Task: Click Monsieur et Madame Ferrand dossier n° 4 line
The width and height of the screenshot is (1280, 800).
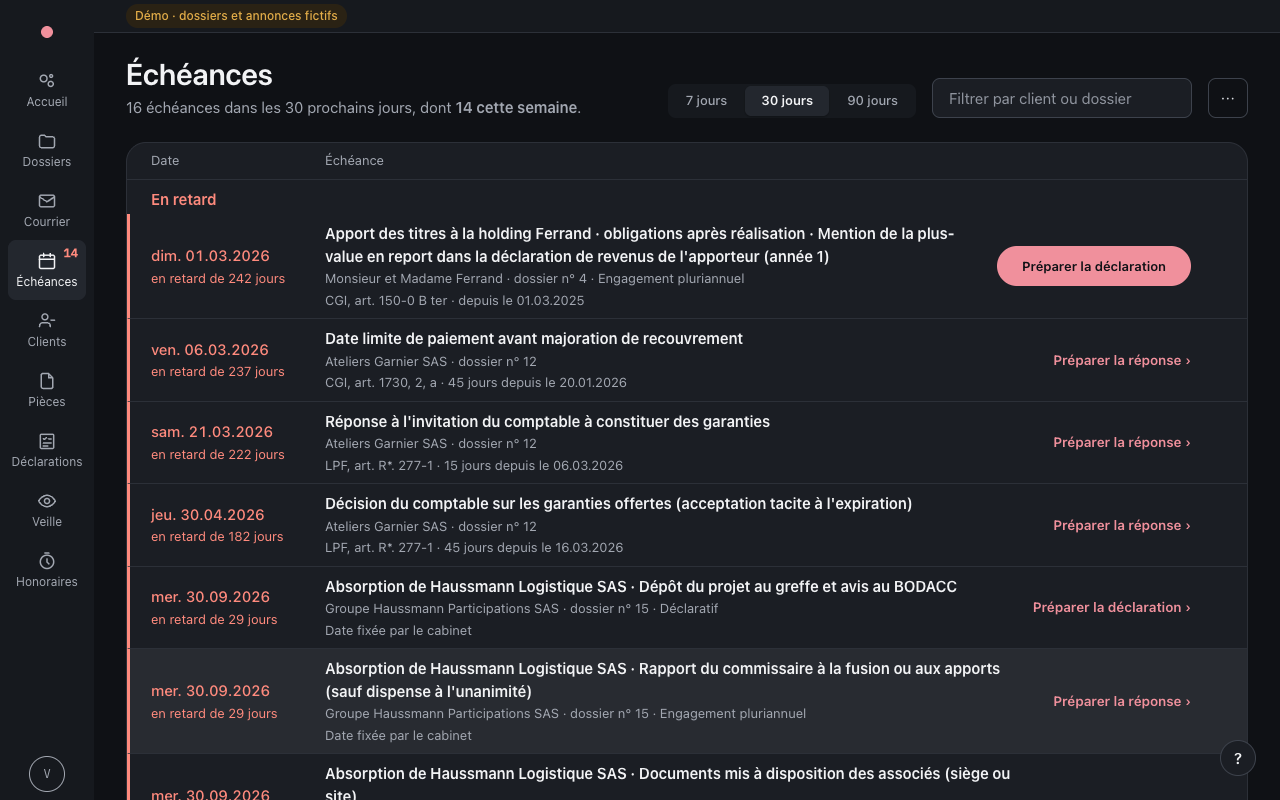Action: coord(534,279)
